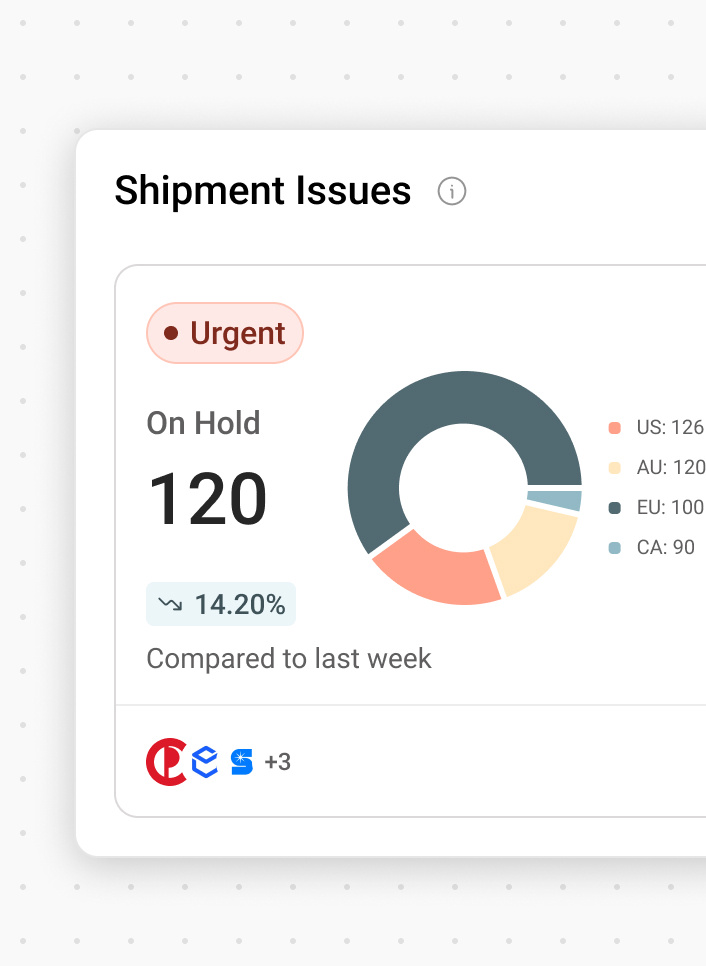Click the Urgent status badge
706x966 pixels.
tap(225, 333)
